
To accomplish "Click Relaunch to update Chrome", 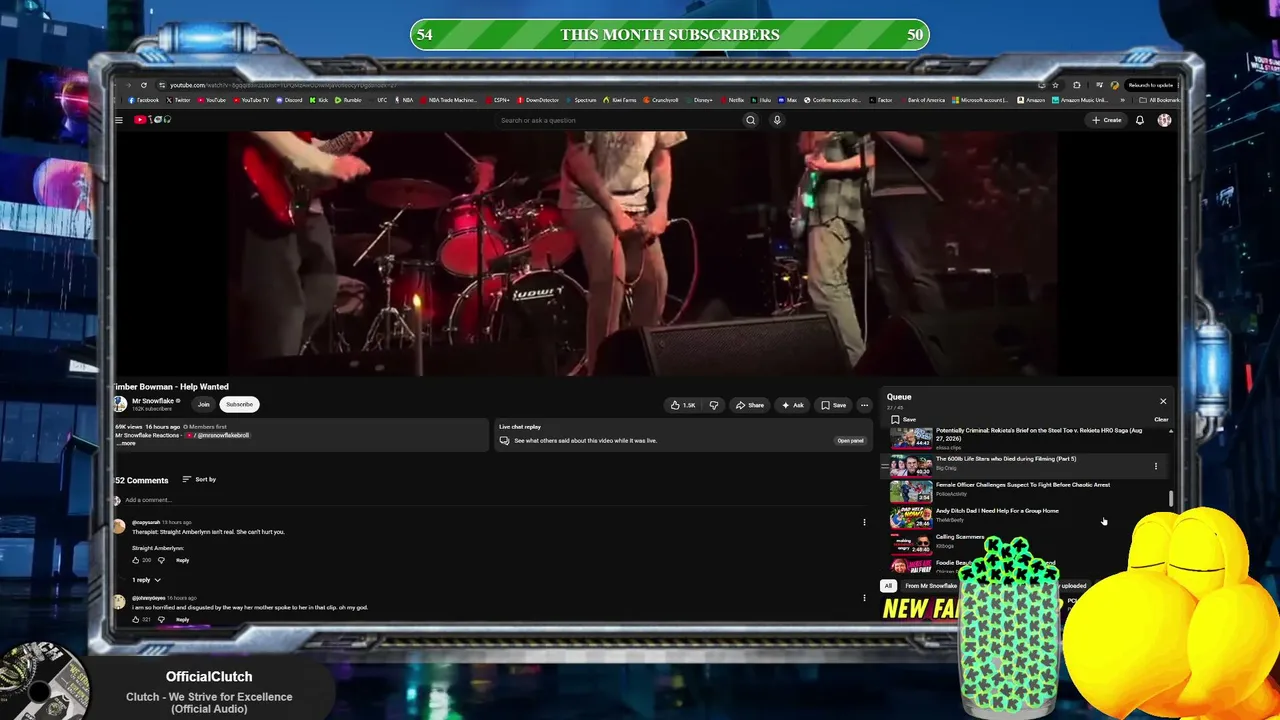I will pyautogui.click(x=1150, y=85).
